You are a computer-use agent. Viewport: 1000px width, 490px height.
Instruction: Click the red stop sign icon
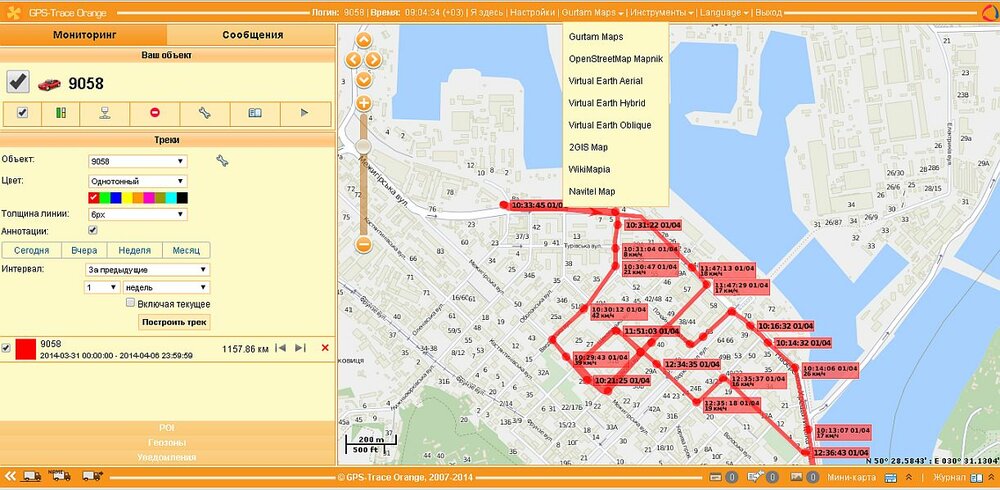click(154, 113)
